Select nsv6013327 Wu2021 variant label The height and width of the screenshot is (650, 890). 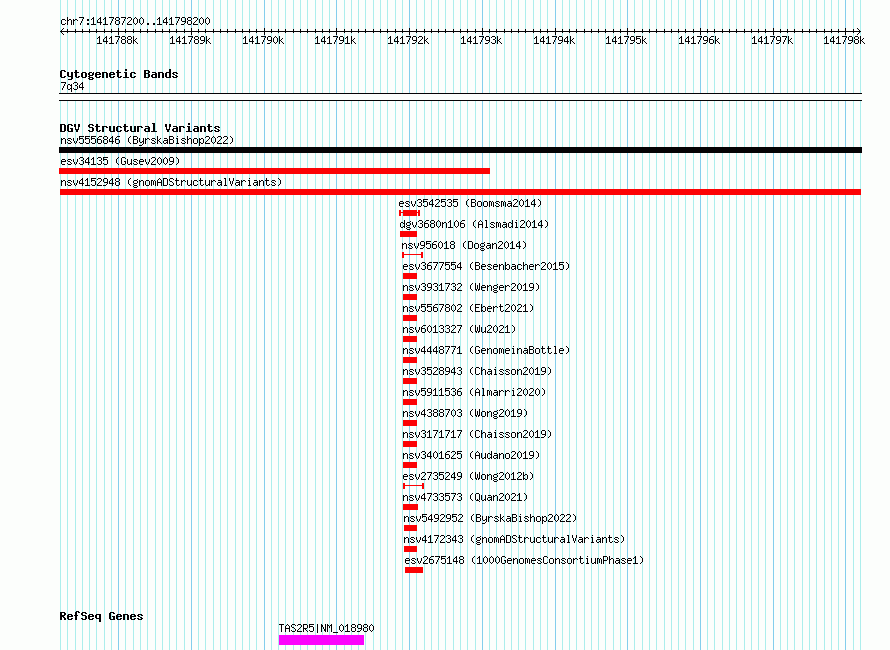click(x=459, y=329)
